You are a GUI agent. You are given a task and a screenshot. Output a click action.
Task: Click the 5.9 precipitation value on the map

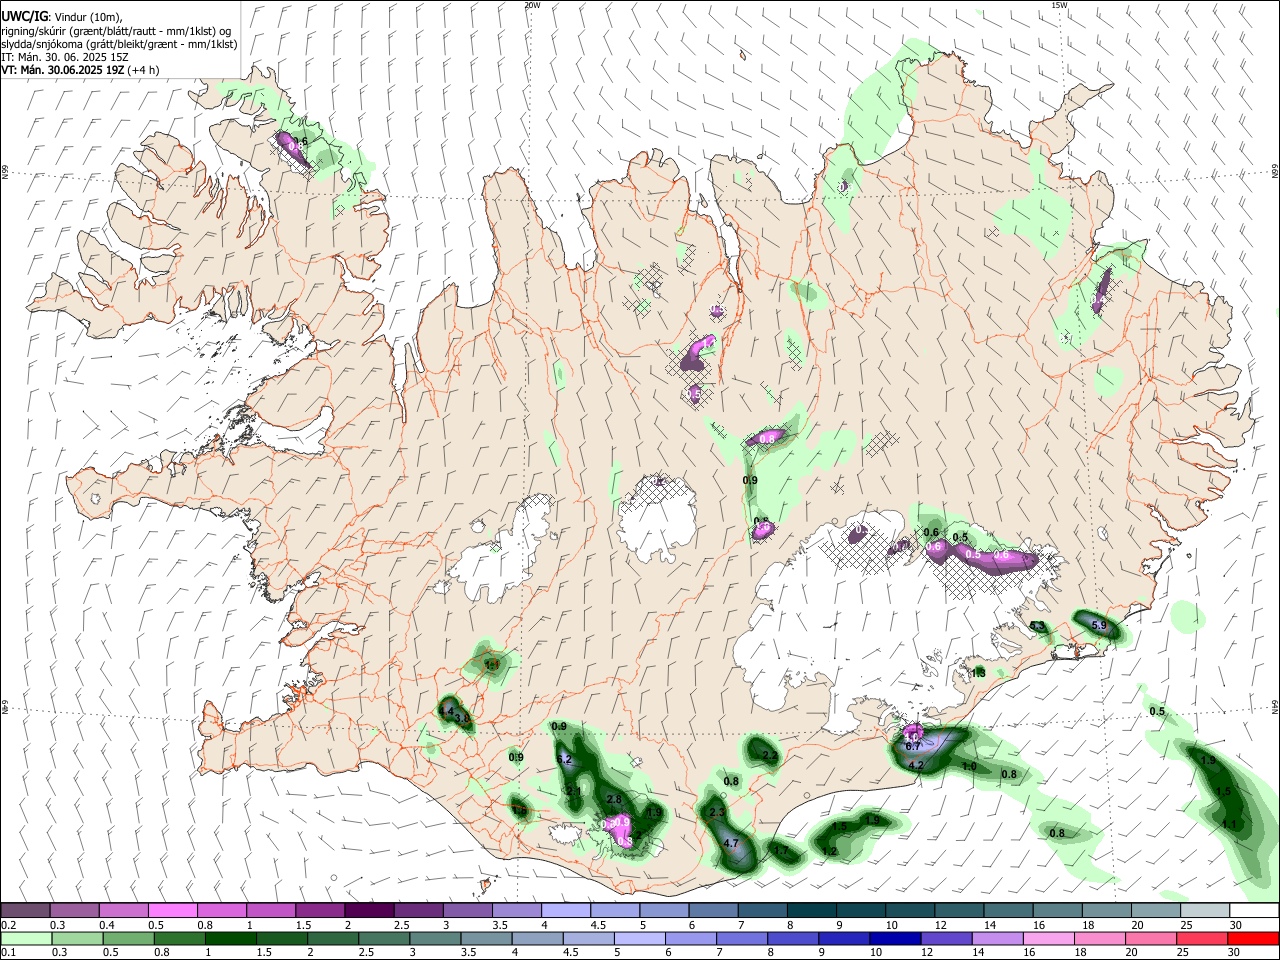point(1099,626)
